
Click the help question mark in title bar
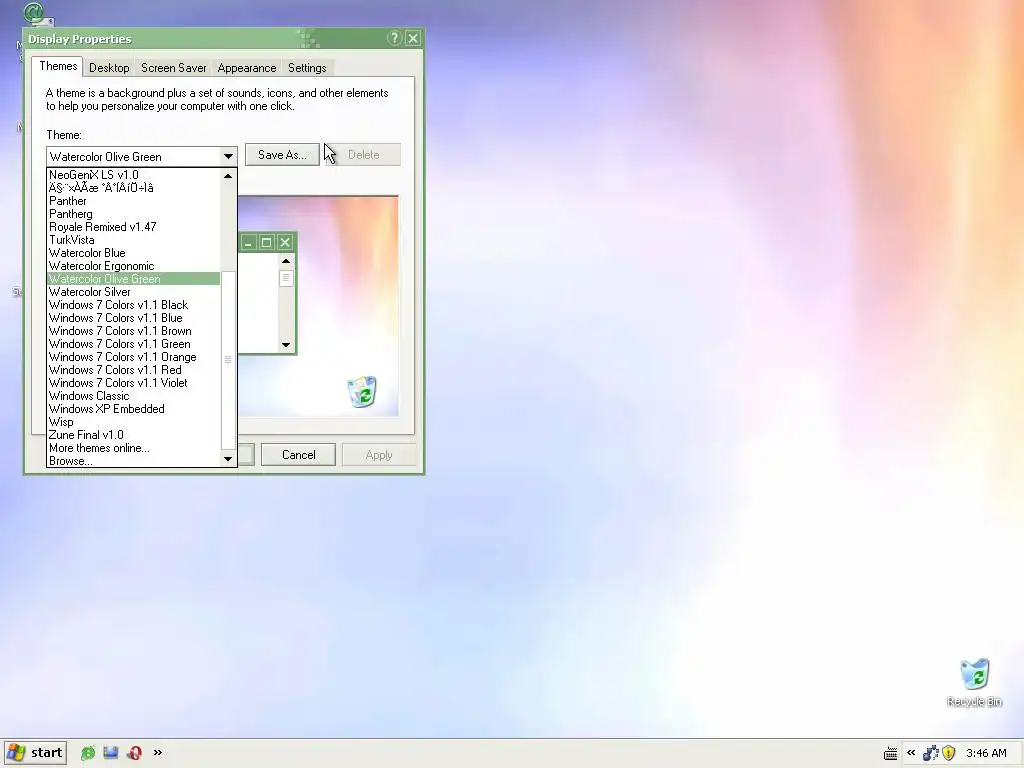coord(394,39)
